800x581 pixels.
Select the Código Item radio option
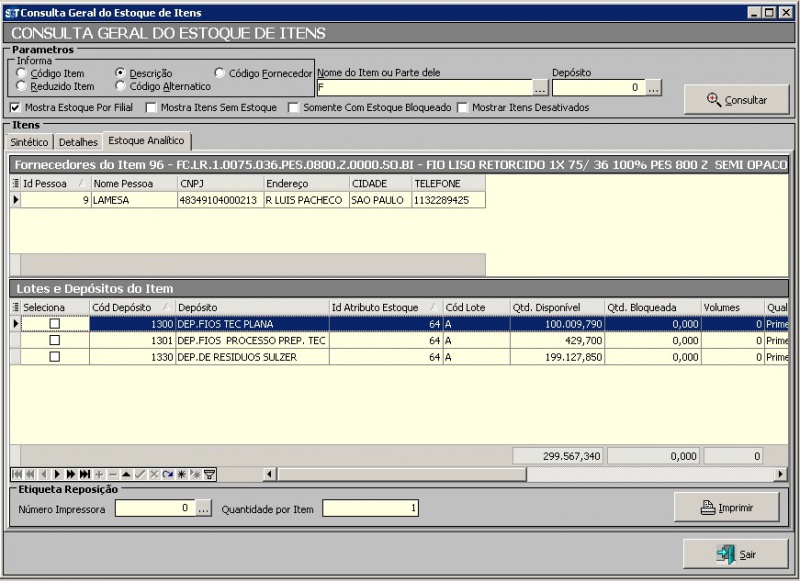[22, 73]
